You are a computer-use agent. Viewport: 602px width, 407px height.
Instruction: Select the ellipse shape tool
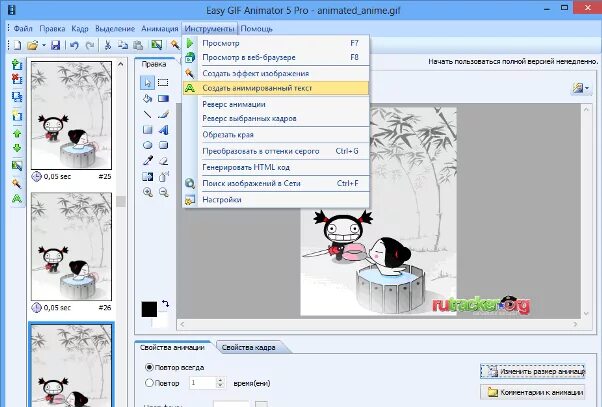pos(147,145)
